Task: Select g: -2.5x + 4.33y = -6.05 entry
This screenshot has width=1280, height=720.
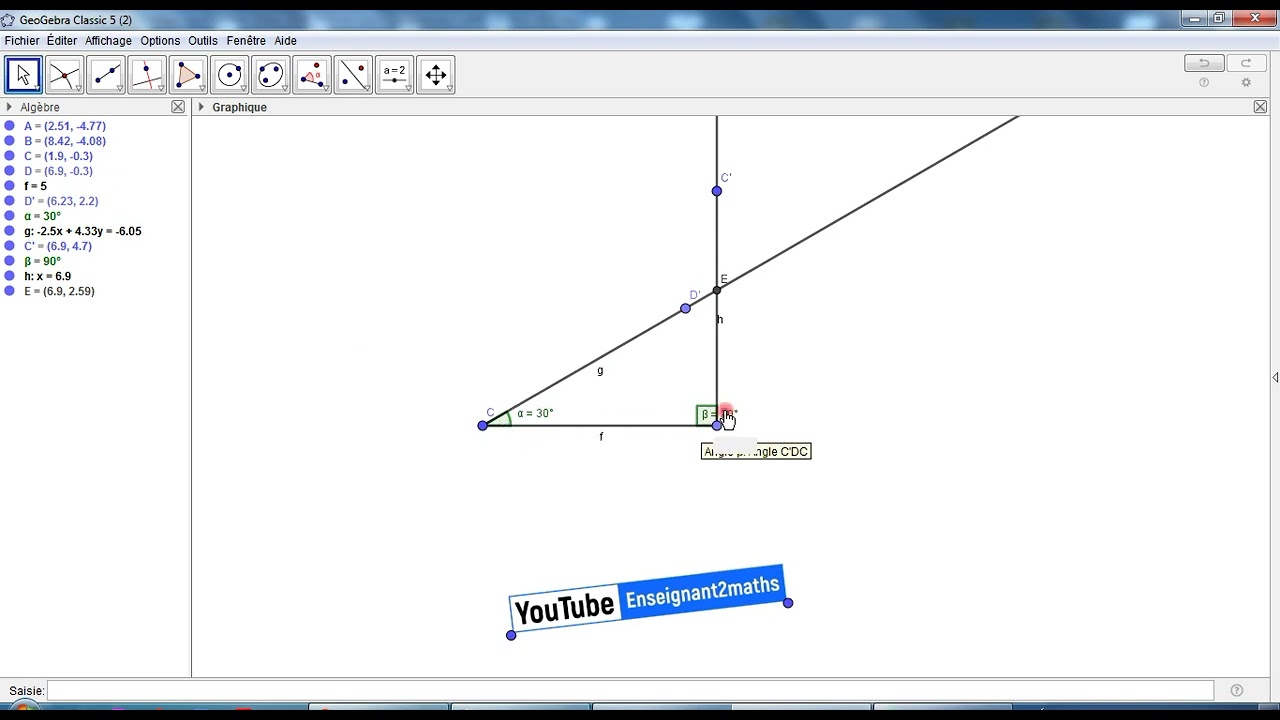Action: click(x=83, y=231)
